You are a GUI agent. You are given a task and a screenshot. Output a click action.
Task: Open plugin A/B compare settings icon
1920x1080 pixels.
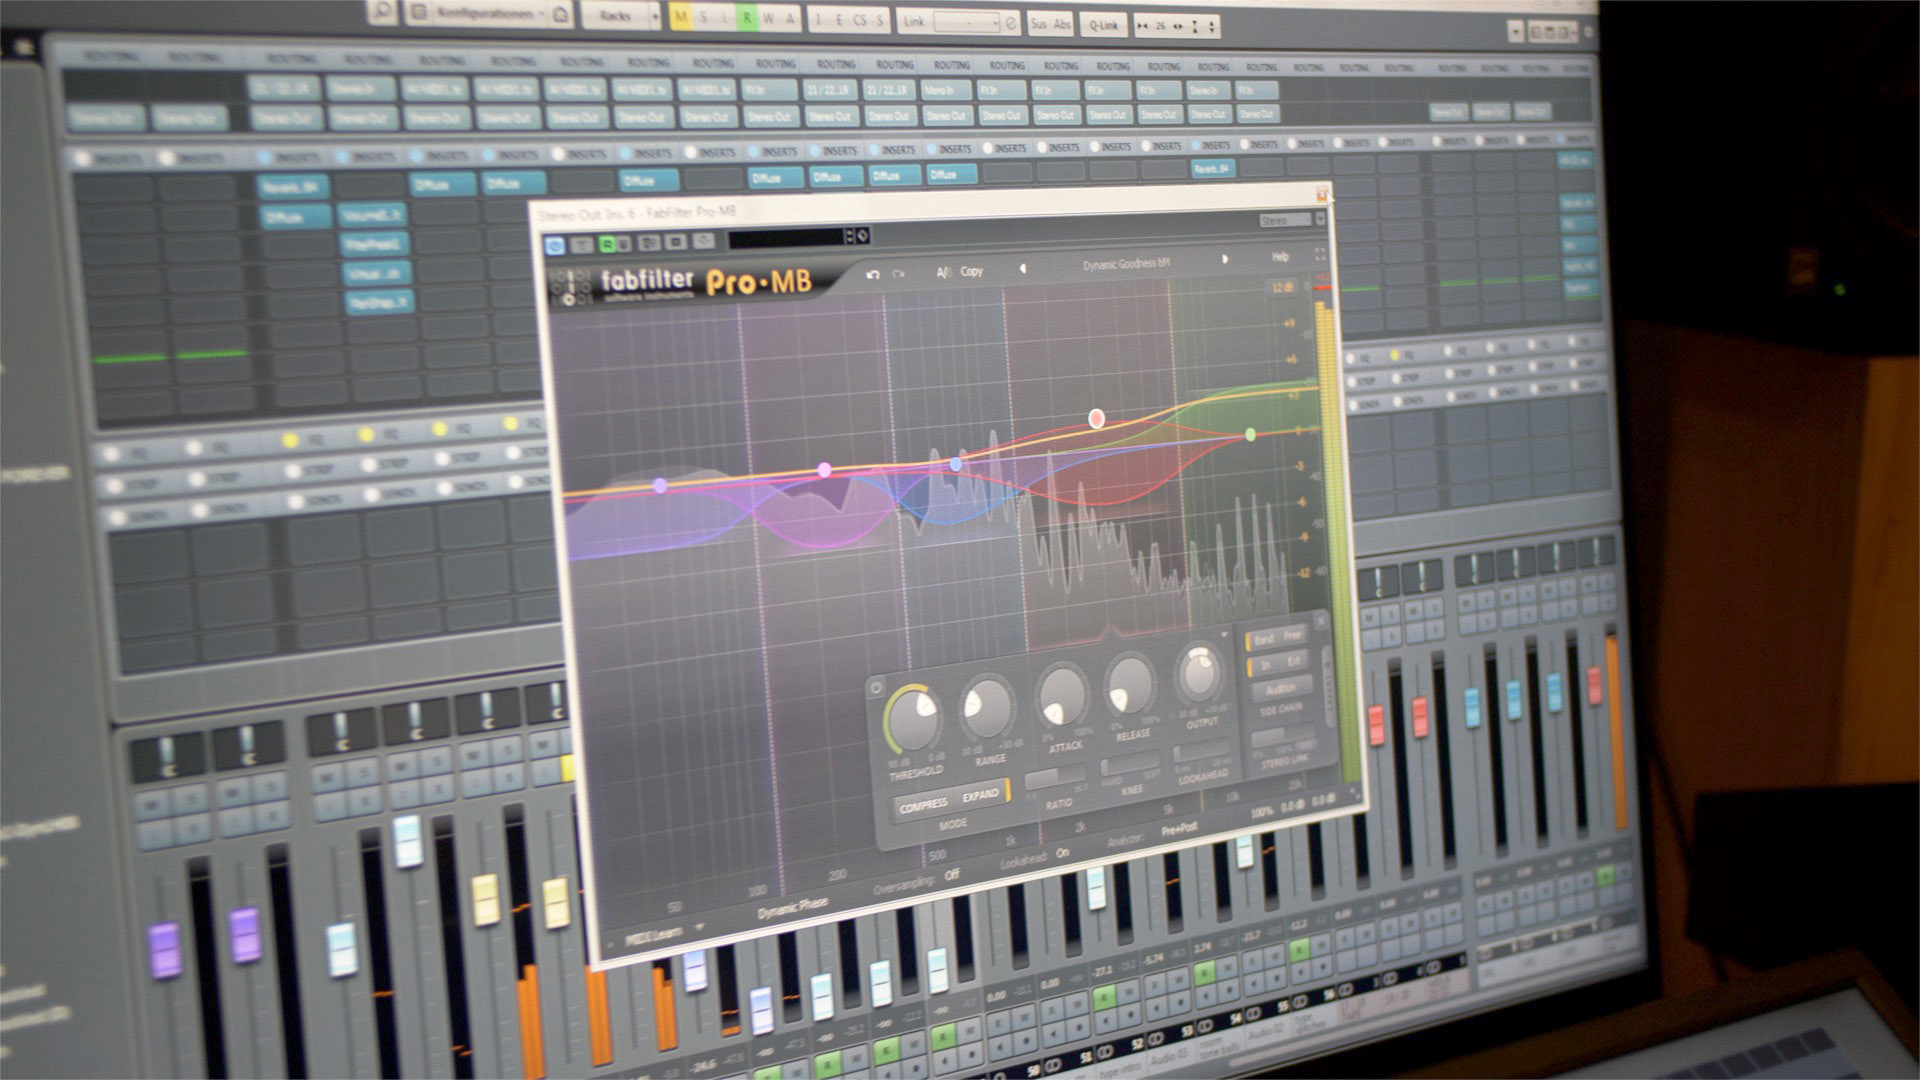pyautogui.click(x=650, y=242)
